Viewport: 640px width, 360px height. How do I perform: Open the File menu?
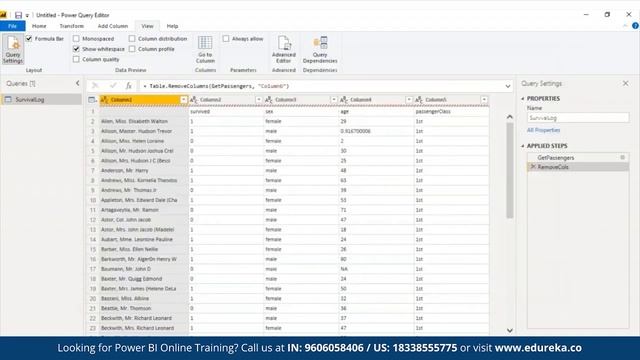tap(13, 26)
